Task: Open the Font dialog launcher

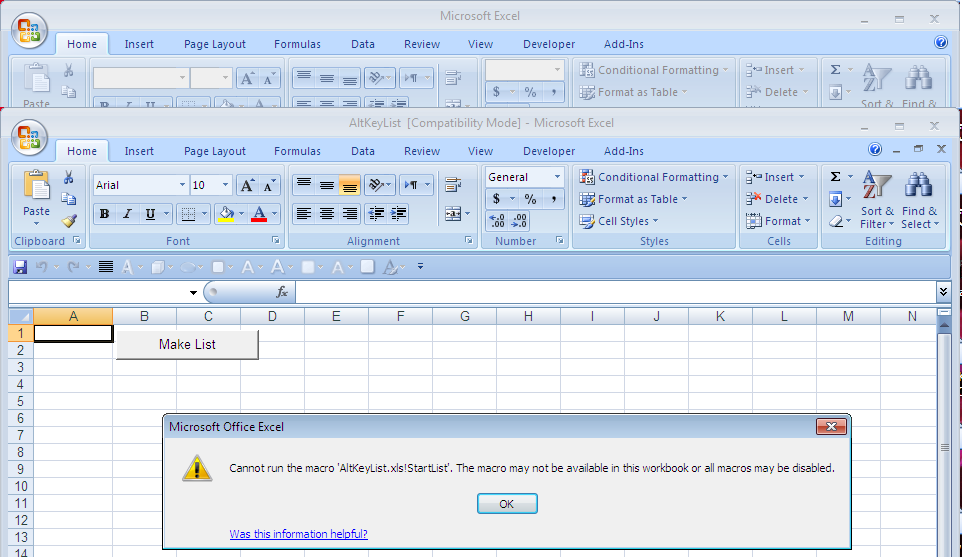Action: pos(275,240)
